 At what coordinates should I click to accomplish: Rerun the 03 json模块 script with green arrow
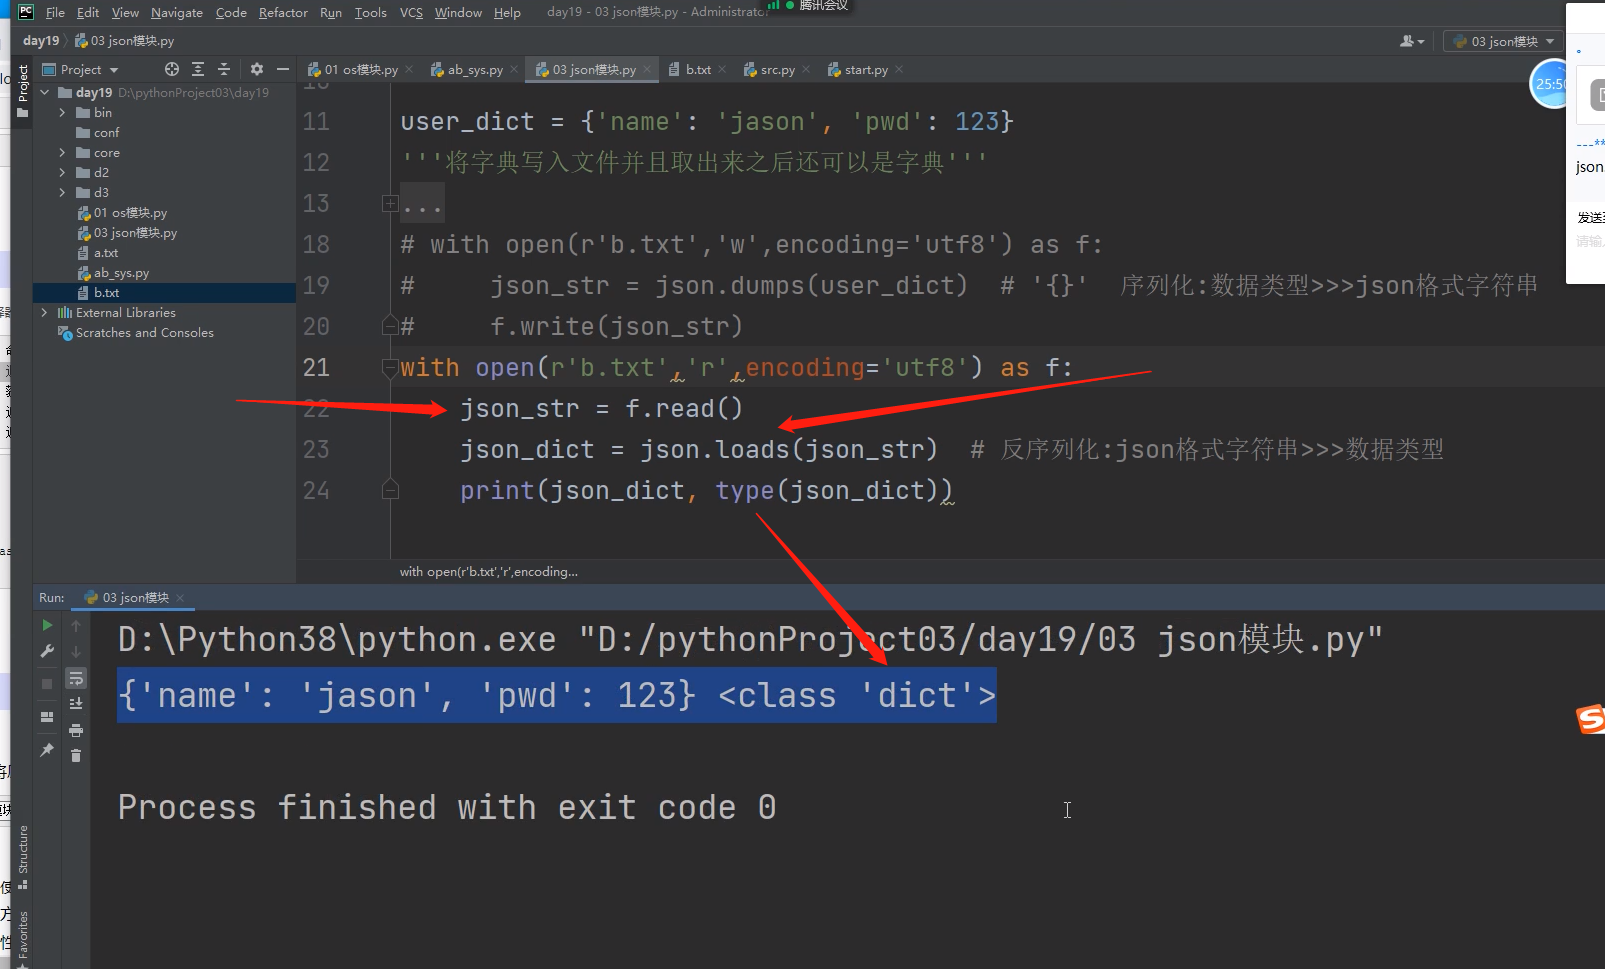[47, 625]
